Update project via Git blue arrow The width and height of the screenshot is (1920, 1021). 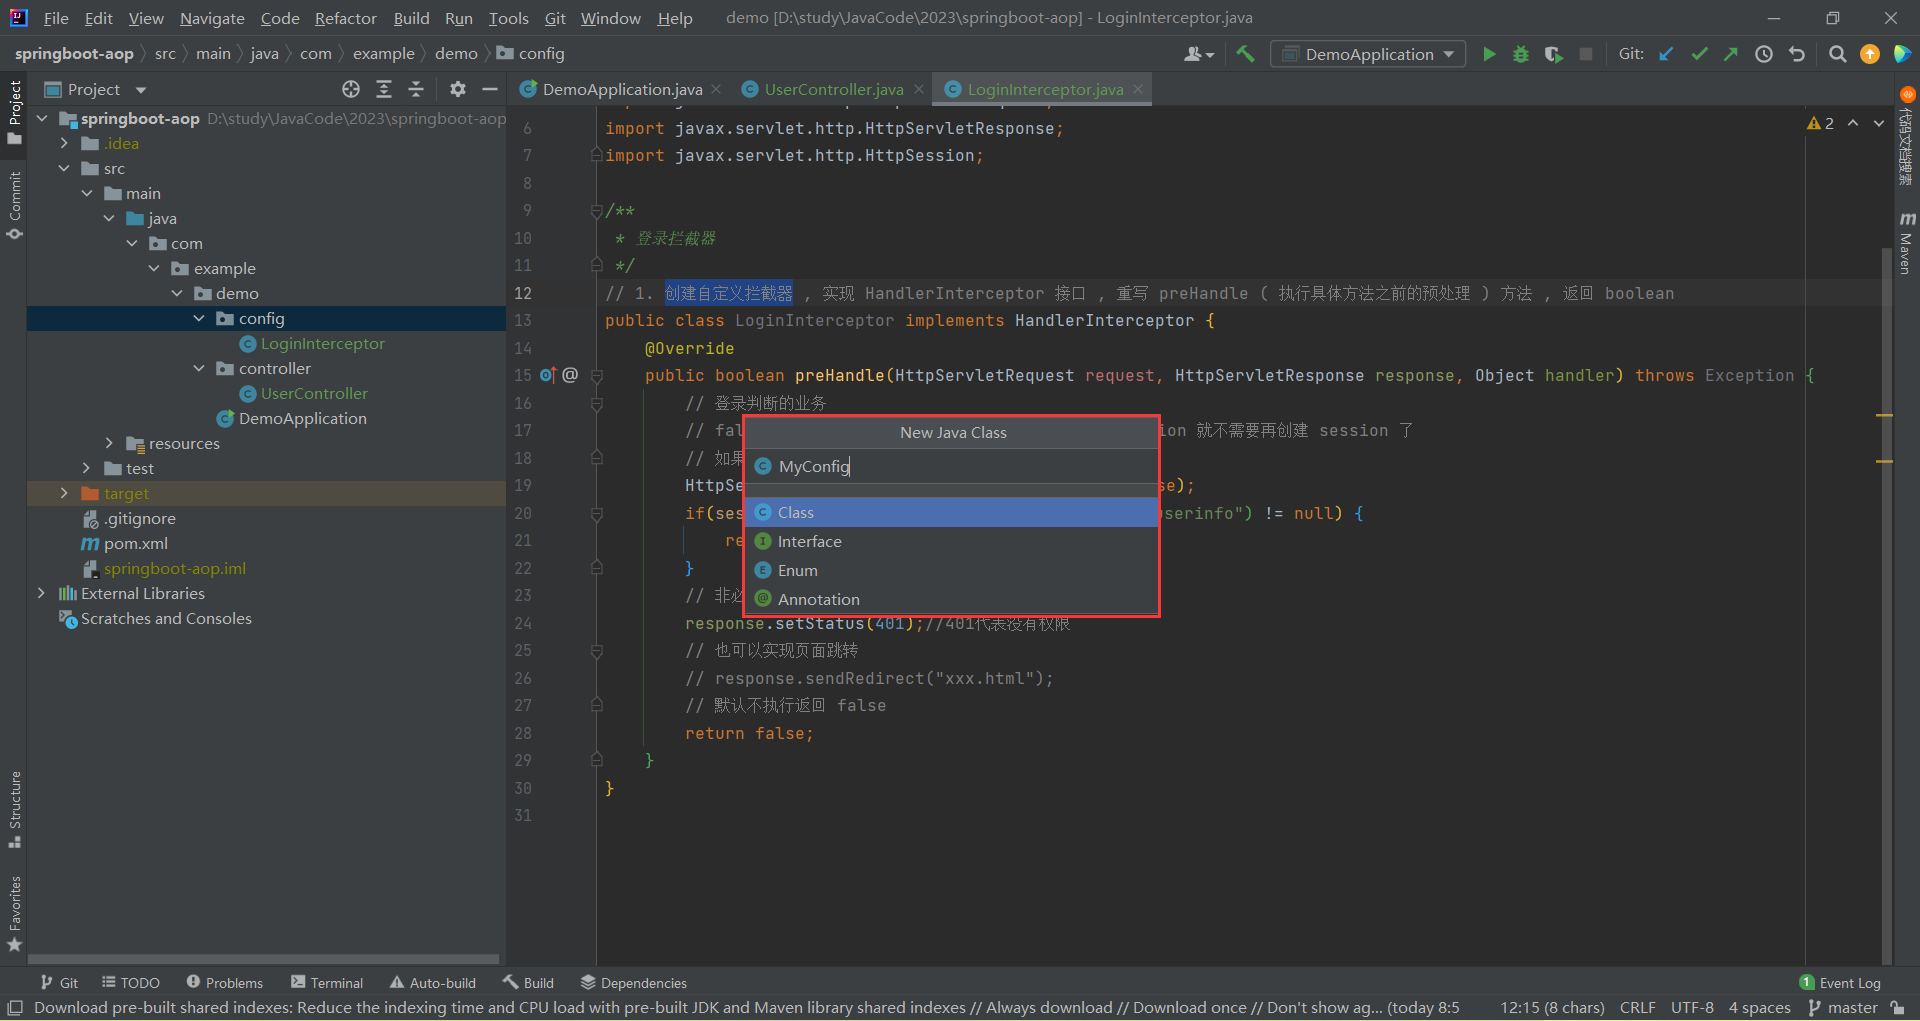pyautogui.click(x=1667, y=54)
